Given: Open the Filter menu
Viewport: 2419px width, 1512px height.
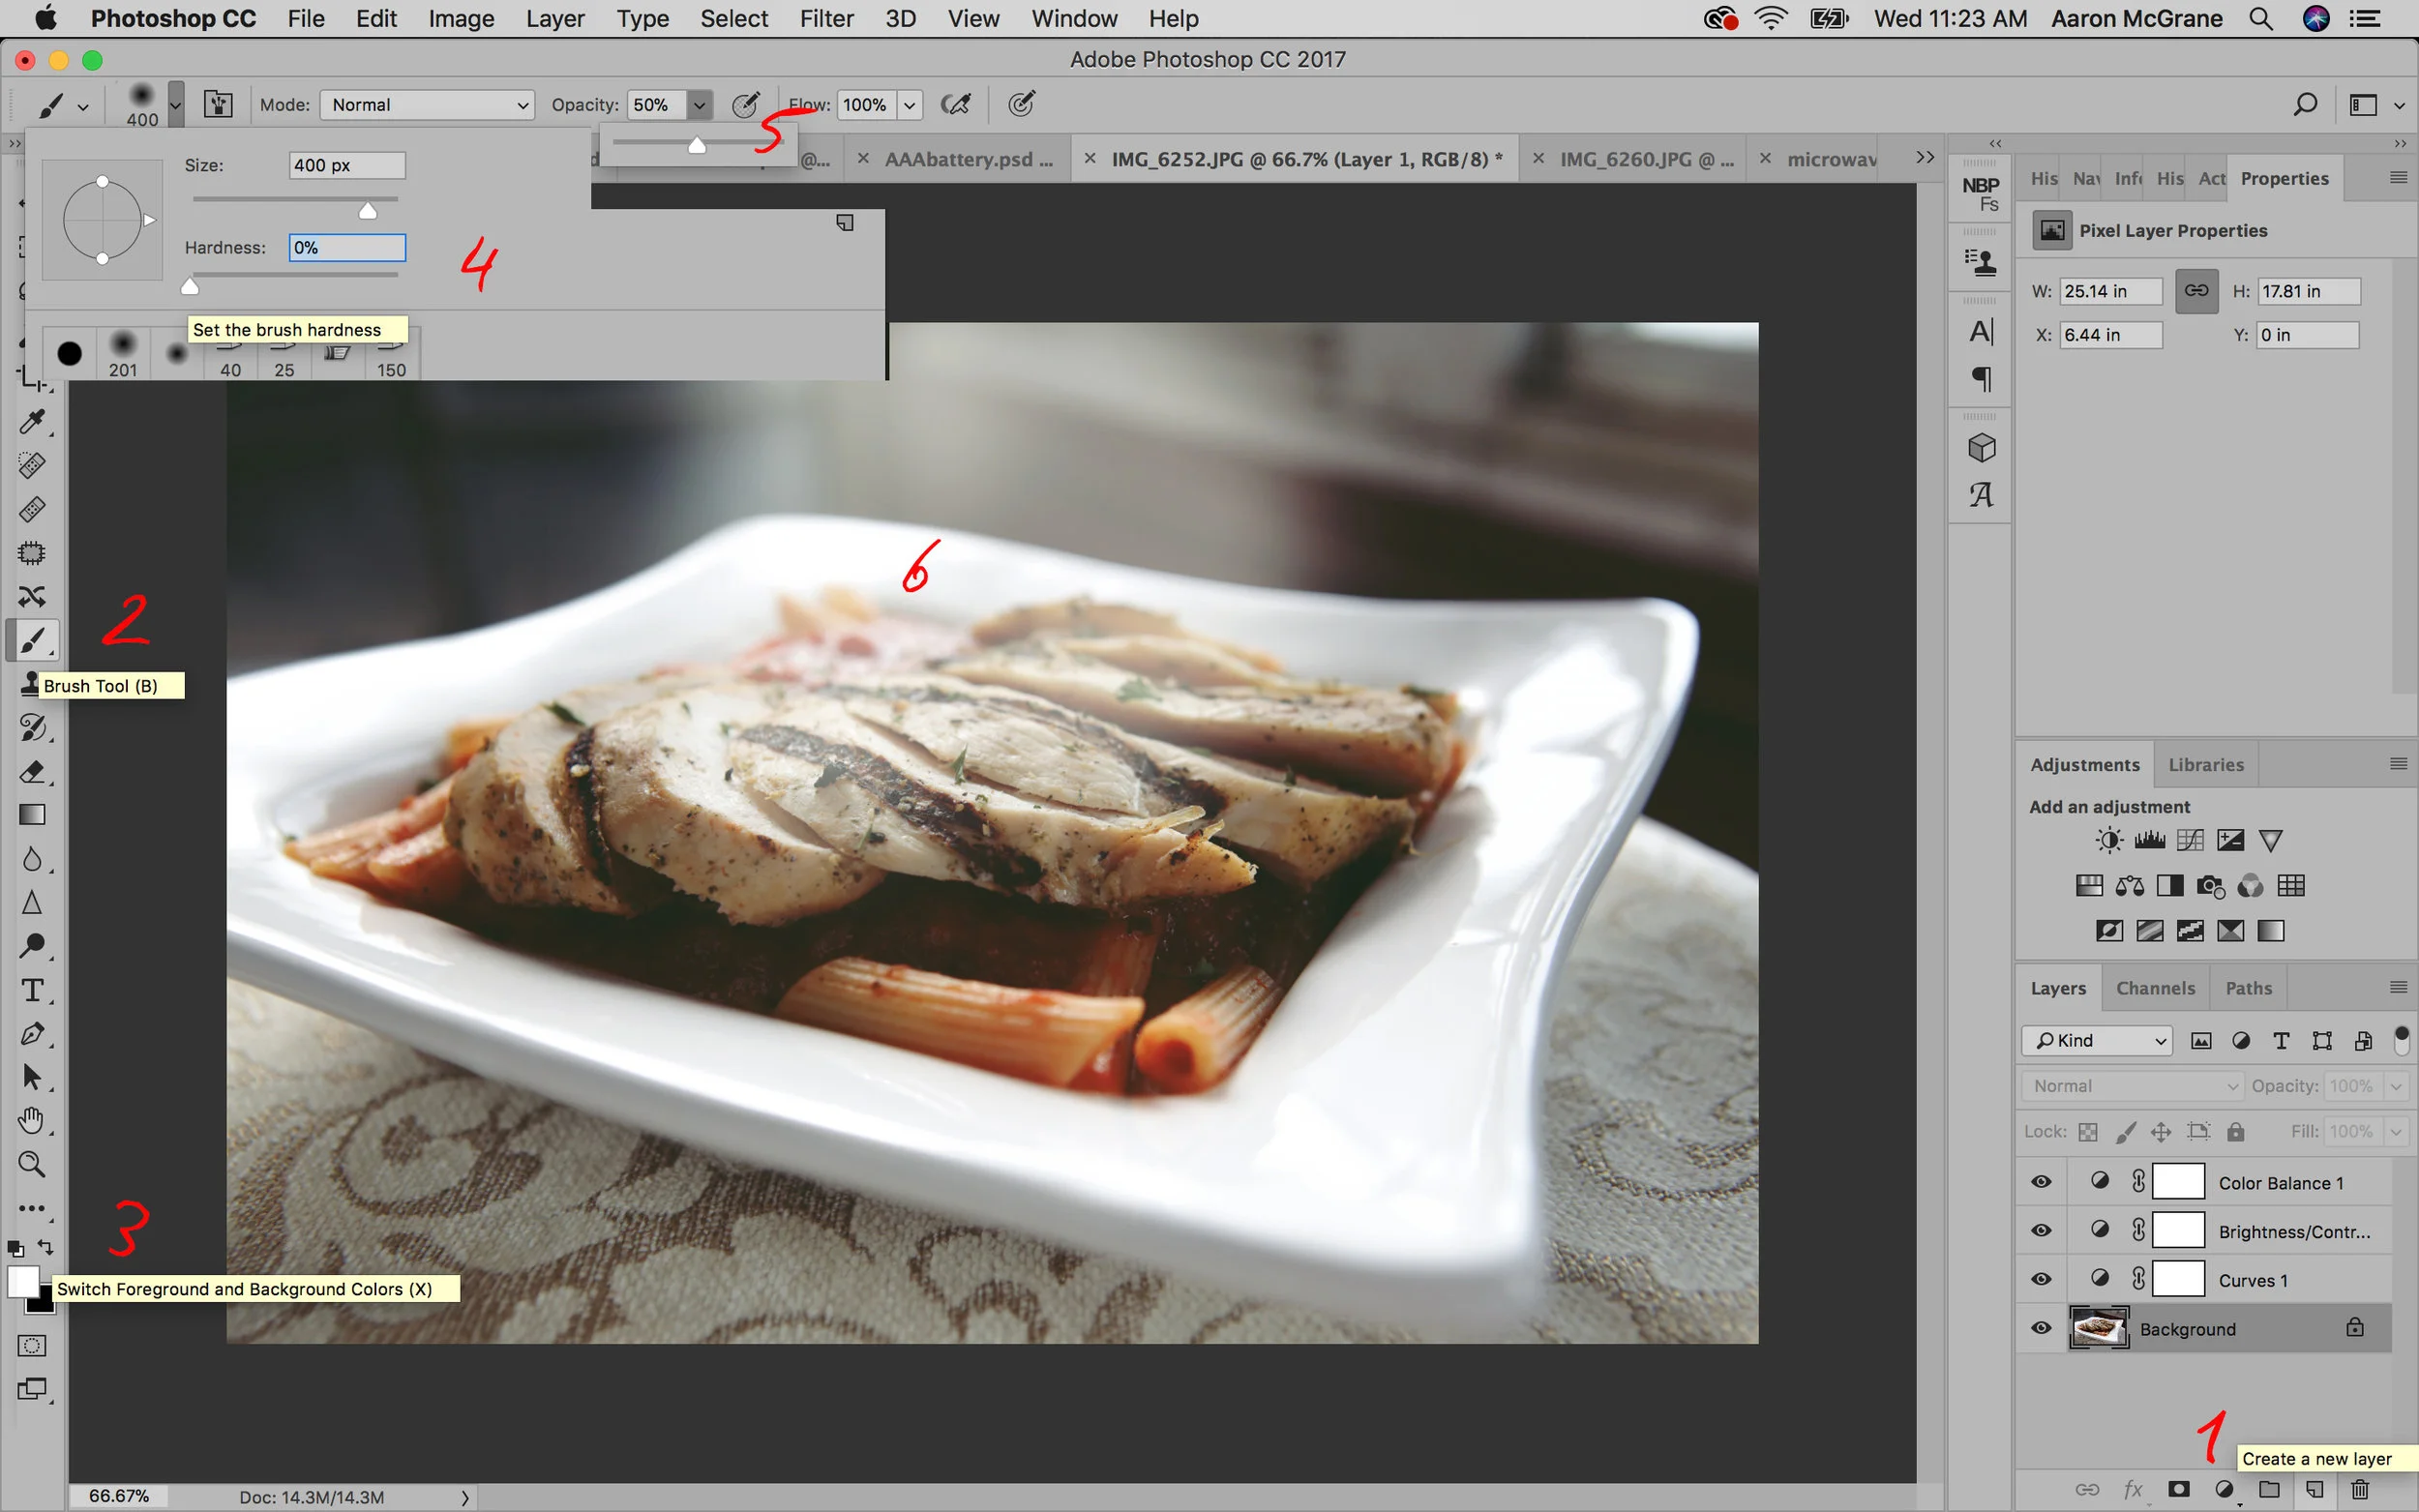Looking at the screenshot, I should [826, 19].
